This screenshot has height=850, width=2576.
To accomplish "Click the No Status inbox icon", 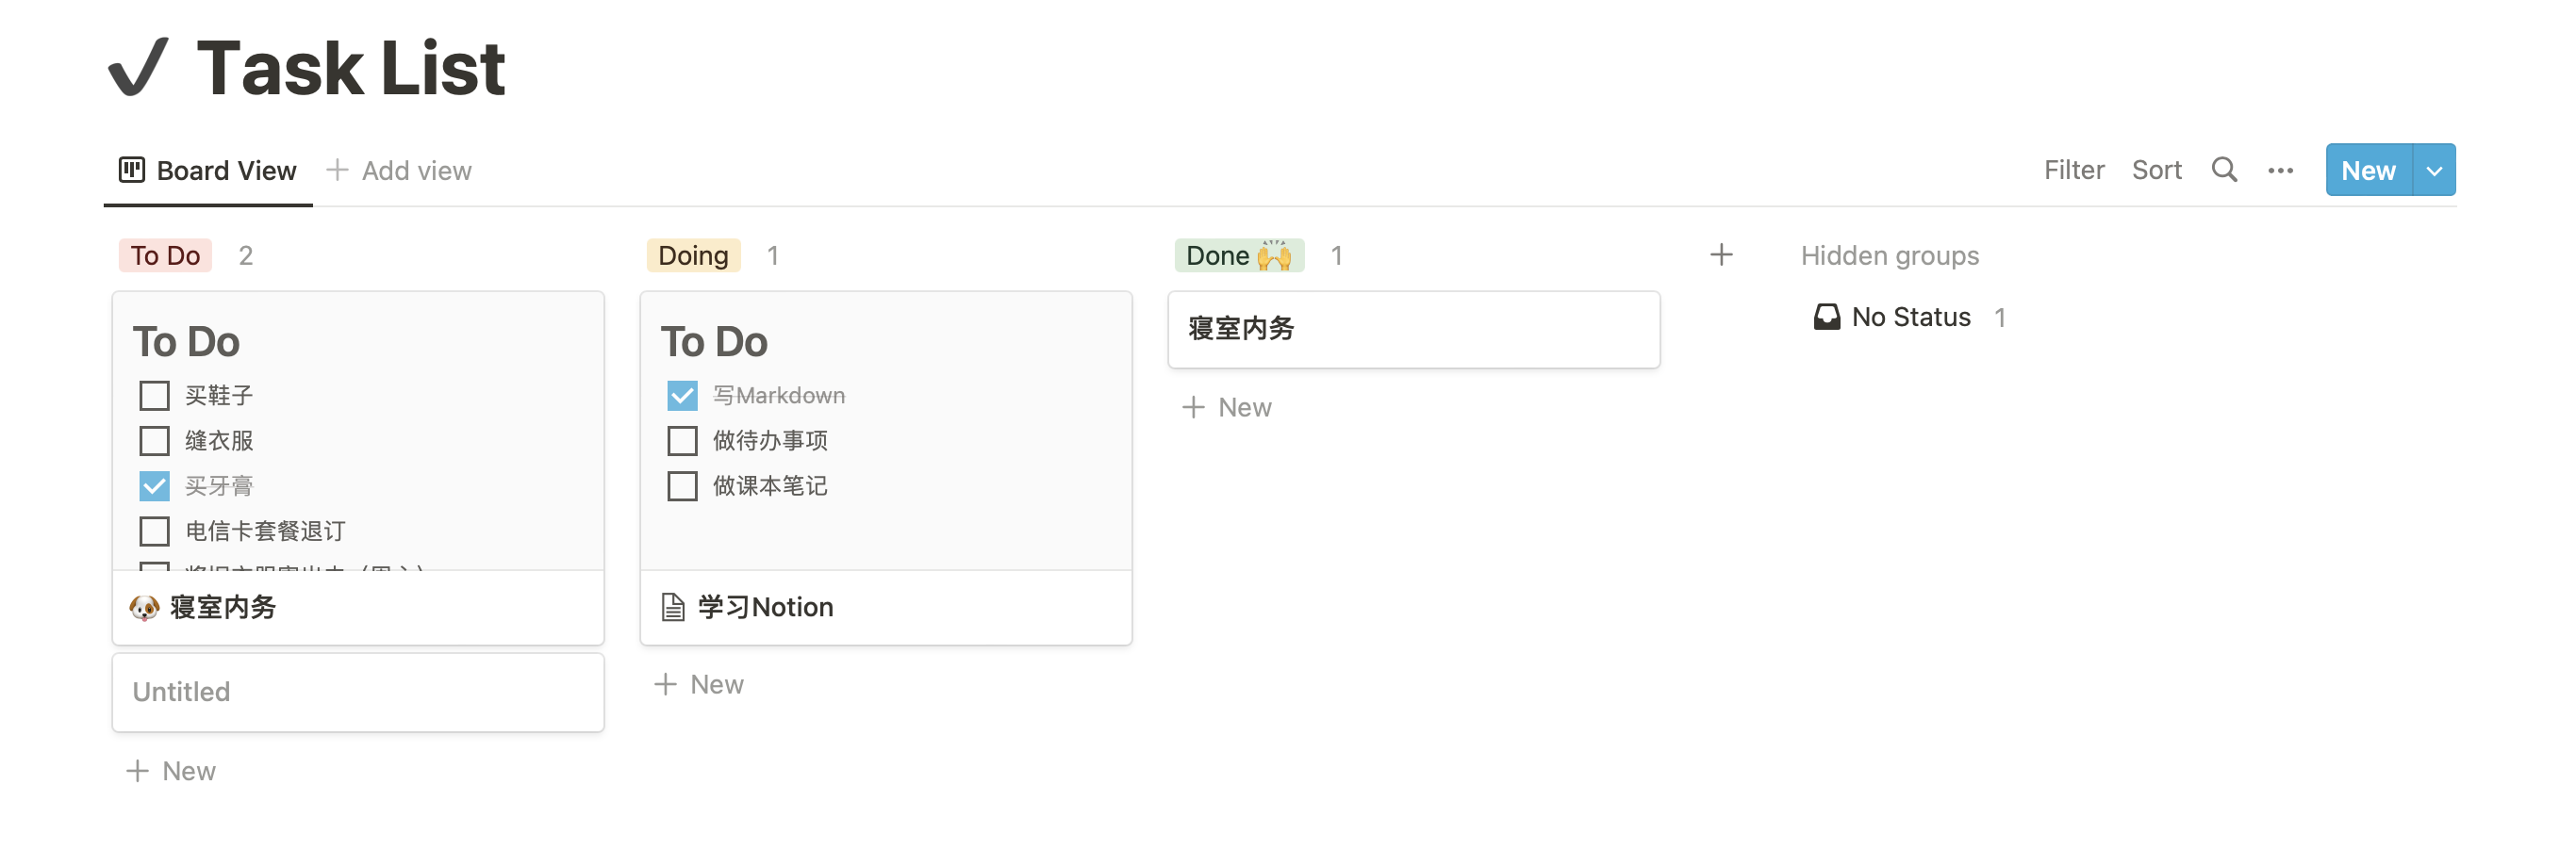I will coord(1826,317).
